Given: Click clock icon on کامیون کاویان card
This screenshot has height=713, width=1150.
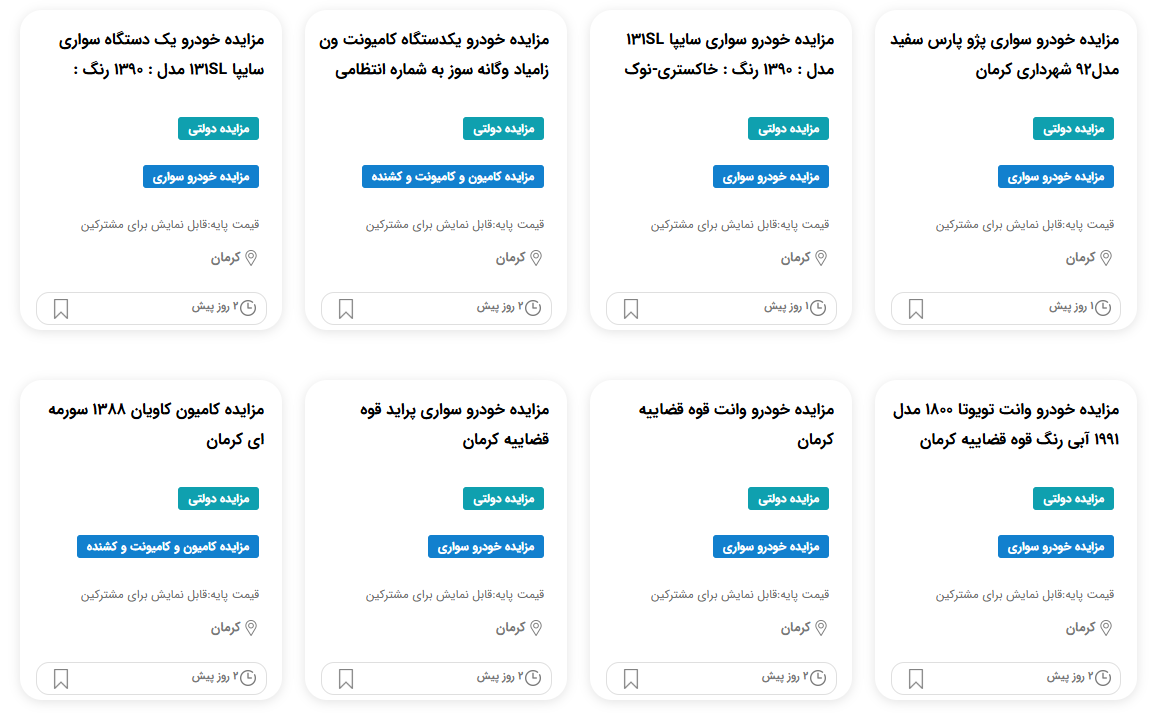Looking at the screenshot, I should [x=249, y=678].
